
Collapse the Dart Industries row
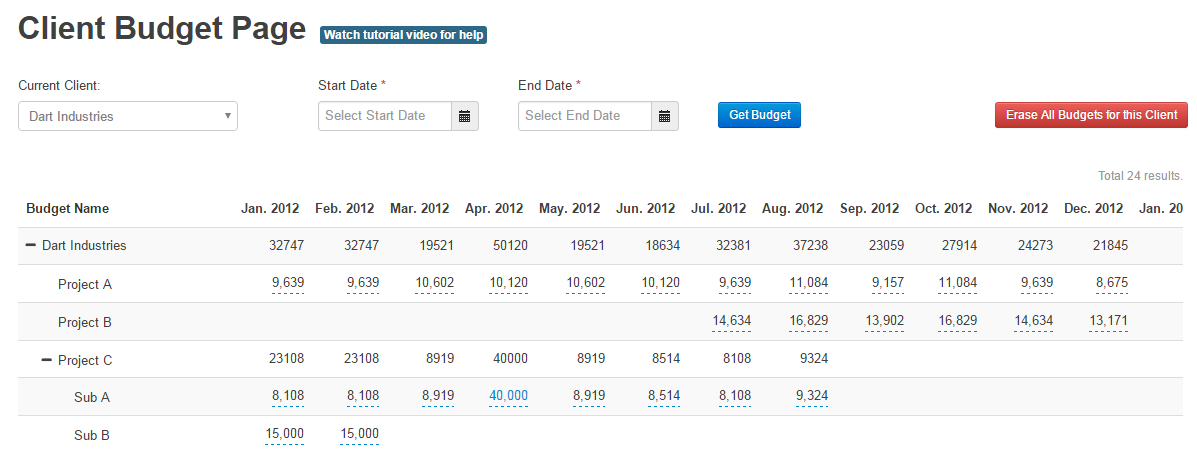(31, 245)
